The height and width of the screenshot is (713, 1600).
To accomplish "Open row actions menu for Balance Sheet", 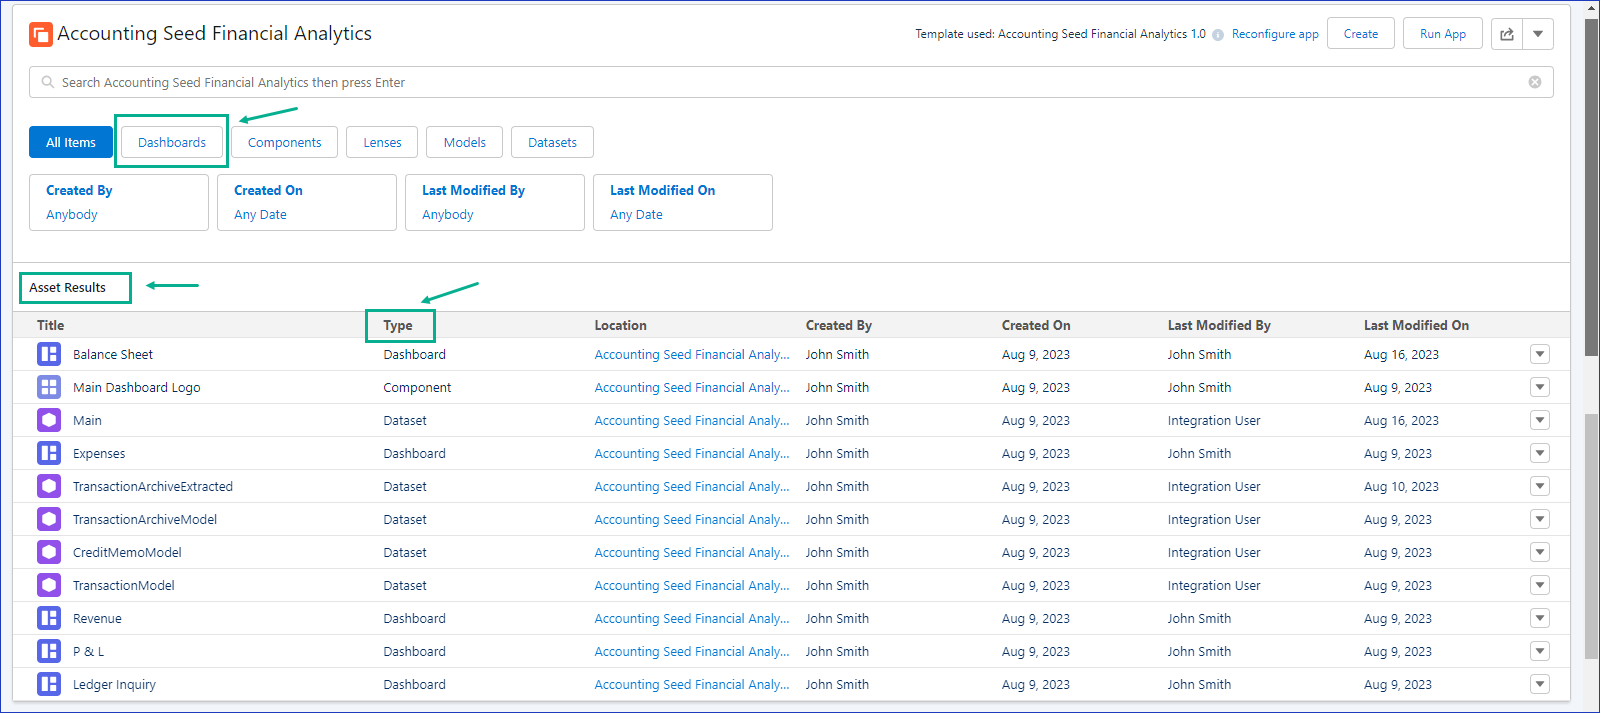I will point(1540,354).
